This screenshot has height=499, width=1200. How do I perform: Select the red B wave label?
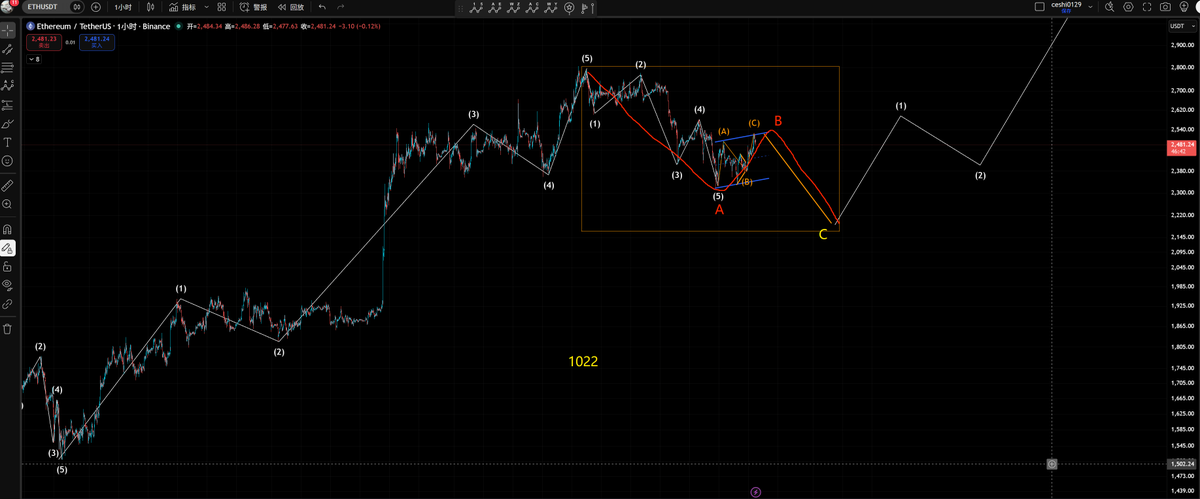coord(778,121)
